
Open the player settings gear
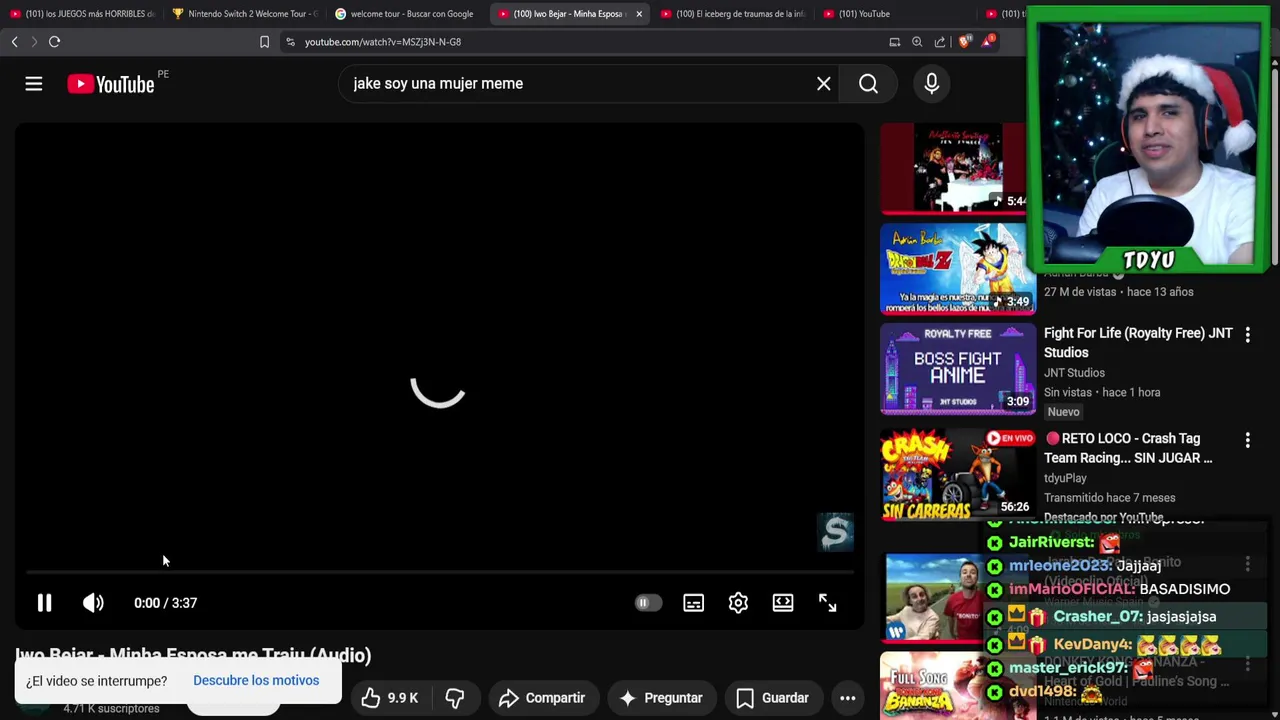(738, 603)
